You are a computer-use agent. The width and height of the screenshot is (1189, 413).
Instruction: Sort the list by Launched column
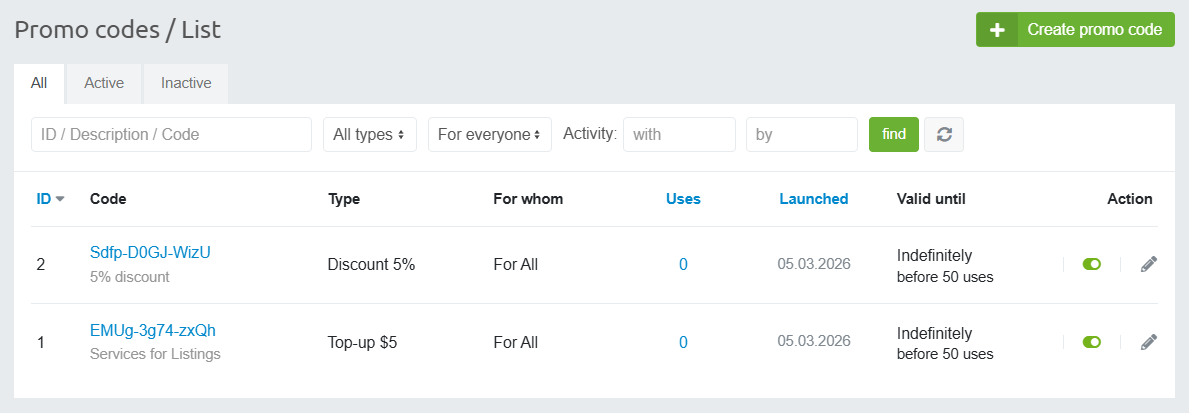(813, 199)
